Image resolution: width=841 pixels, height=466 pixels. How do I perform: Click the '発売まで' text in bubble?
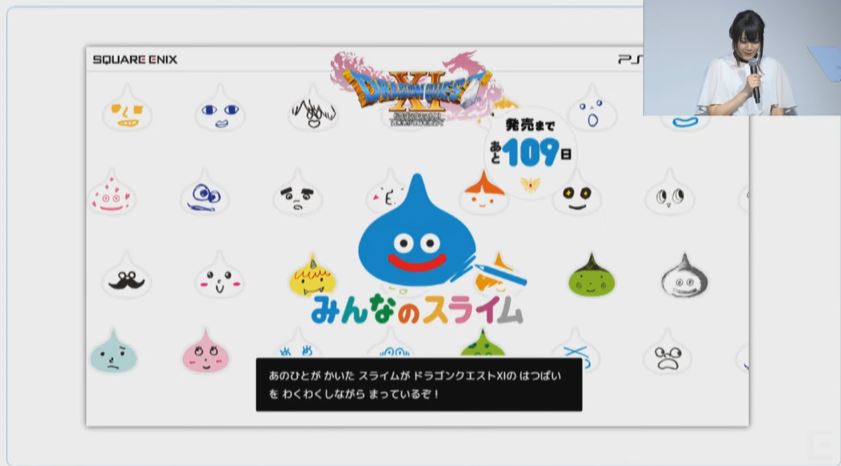click(x=530, y=126)
